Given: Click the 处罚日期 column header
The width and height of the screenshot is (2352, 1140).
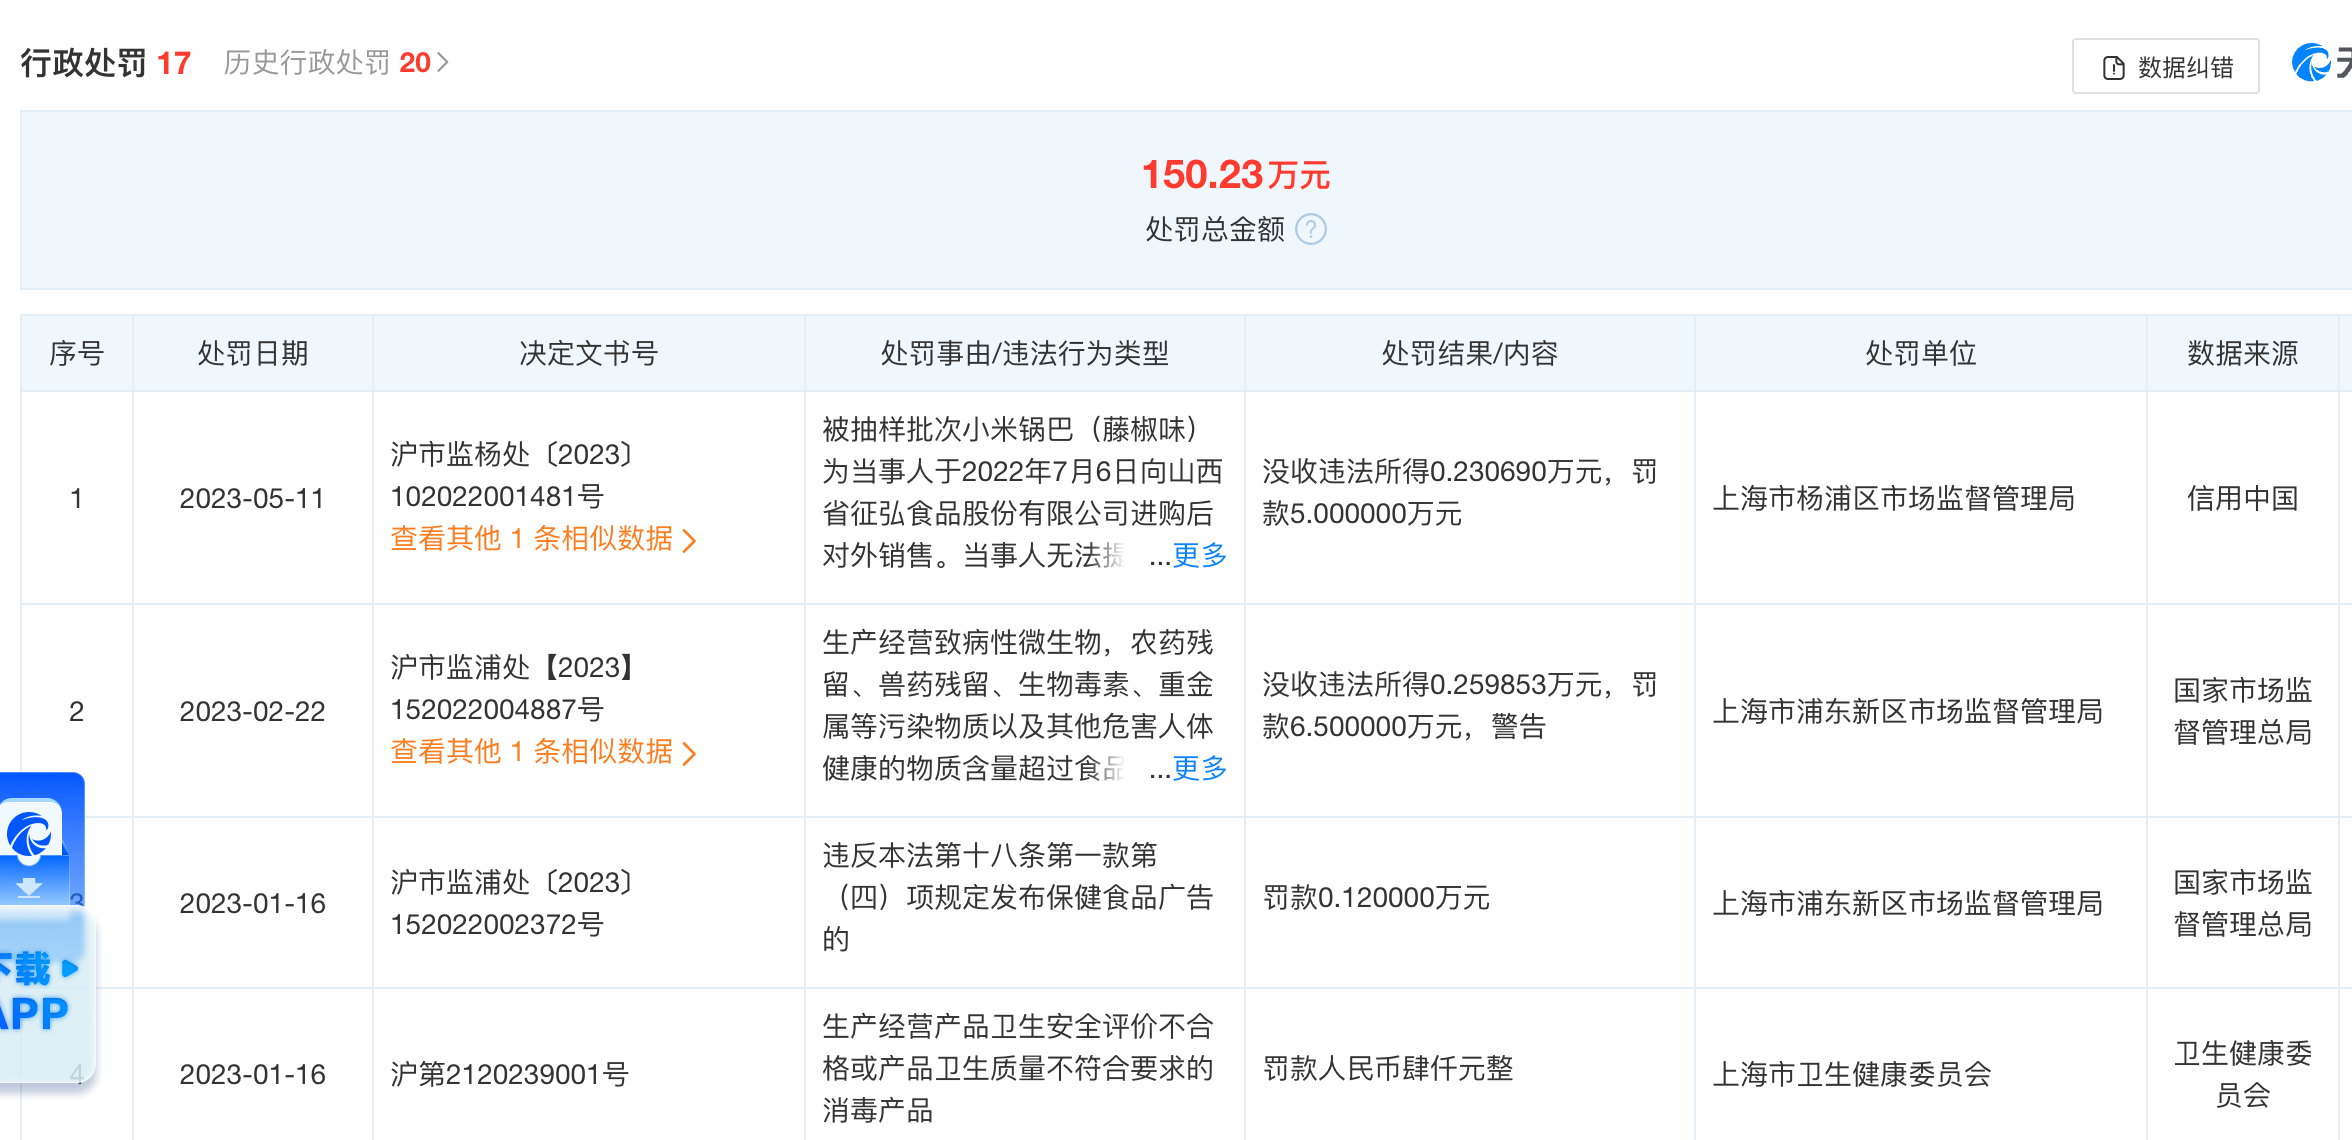Looking at the screenshot, I should coord(252,353).
